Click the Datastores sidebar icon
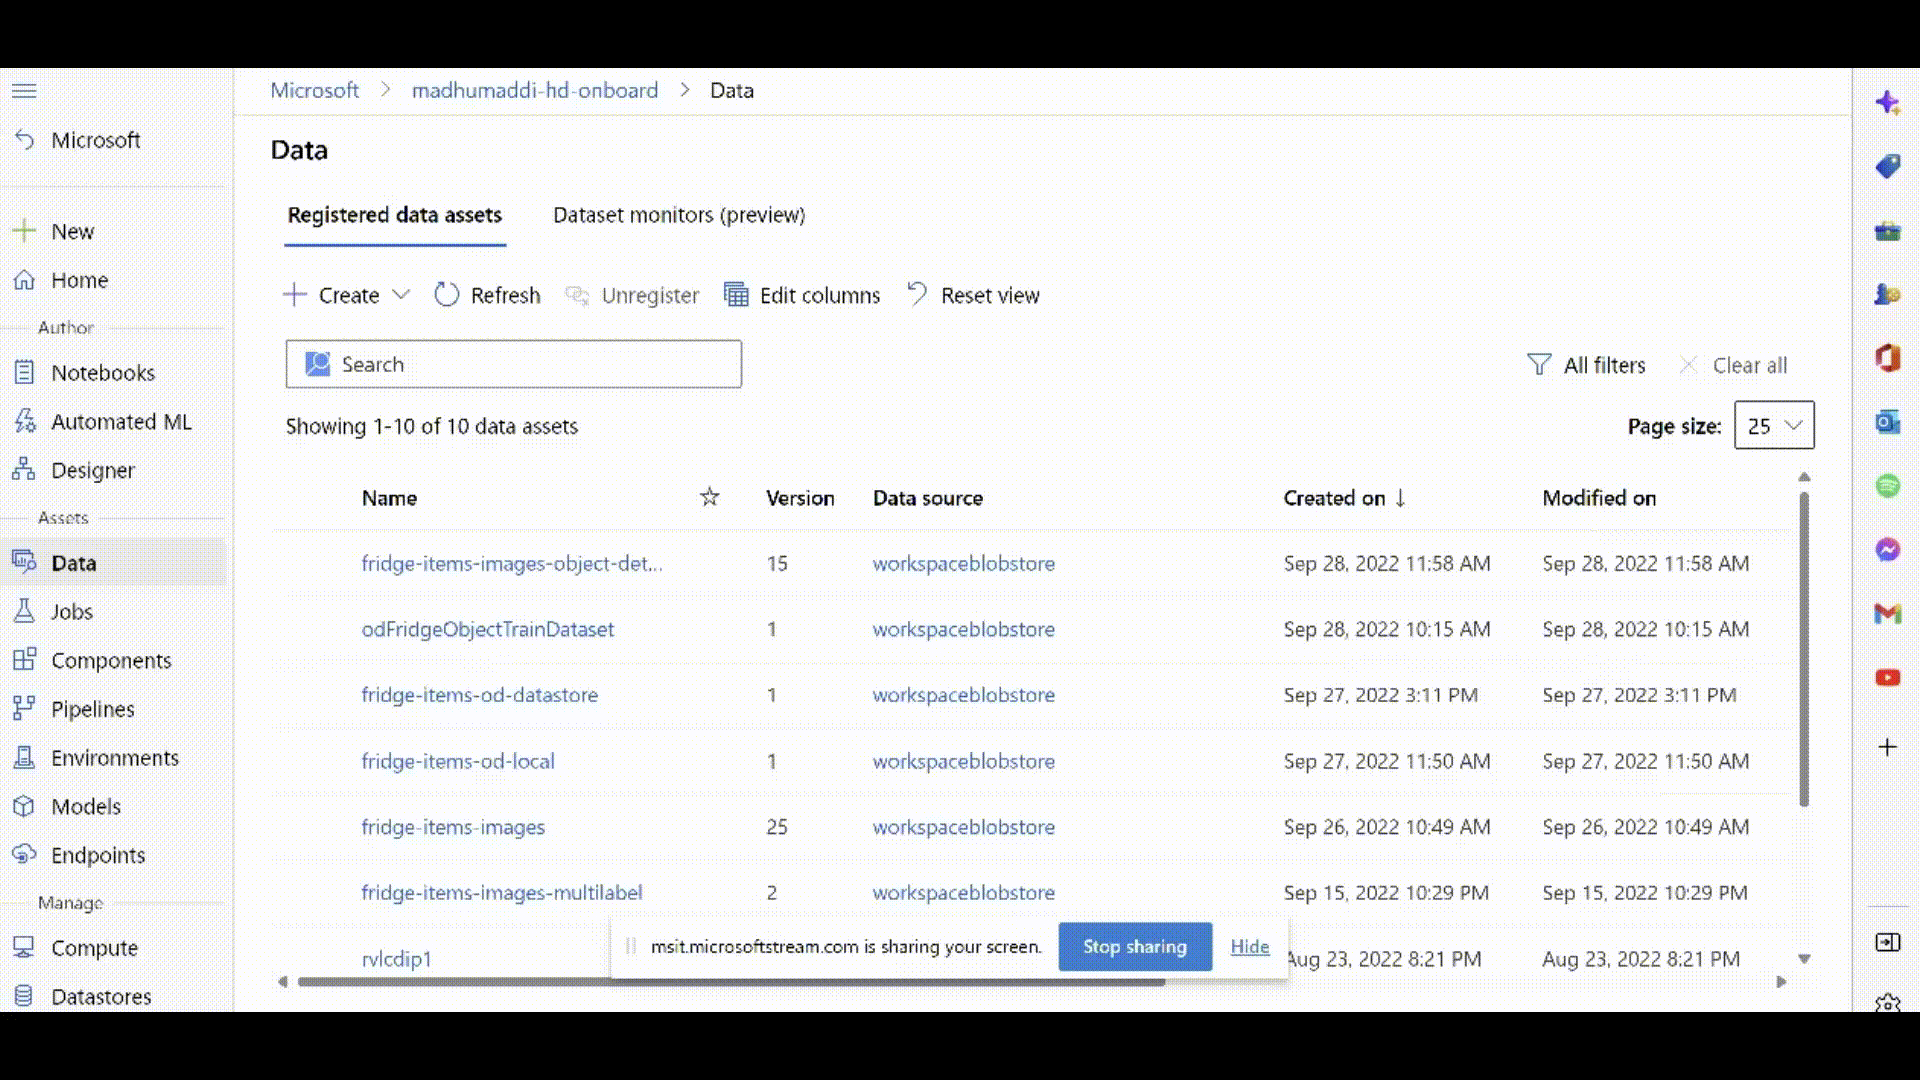1920x1080 pixels. (24, 996)
